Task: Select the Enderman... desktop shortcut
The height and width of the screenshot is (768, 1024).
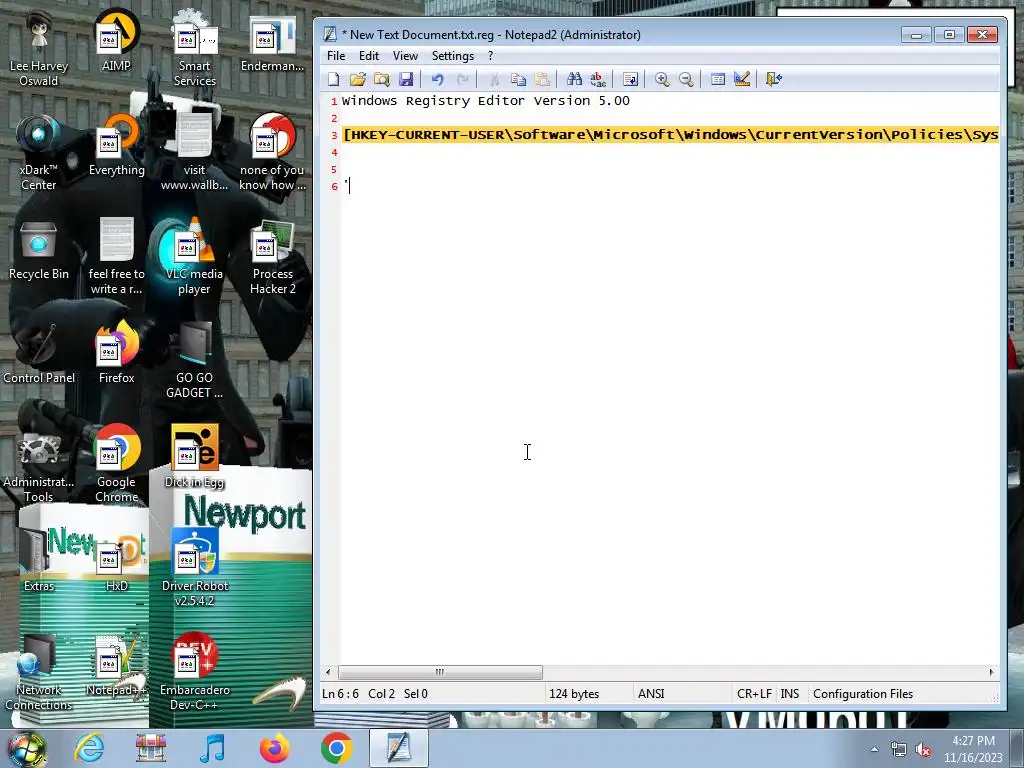Action: point(272,44)
